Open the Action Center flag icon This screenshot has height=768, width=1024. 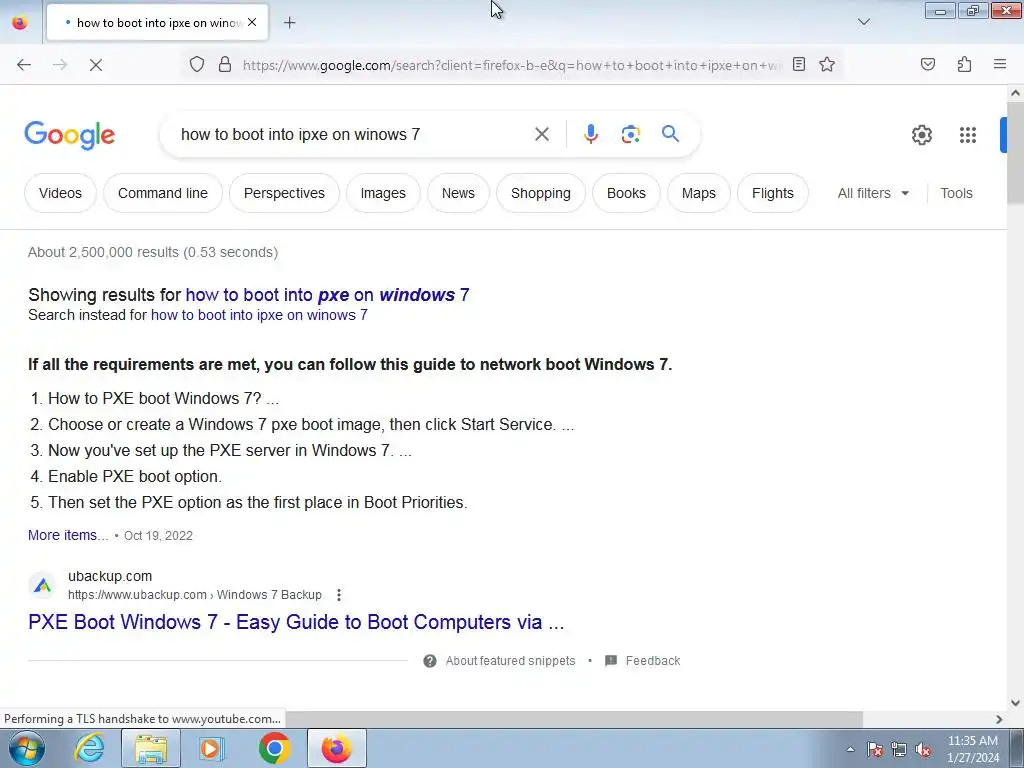point(875,749)
